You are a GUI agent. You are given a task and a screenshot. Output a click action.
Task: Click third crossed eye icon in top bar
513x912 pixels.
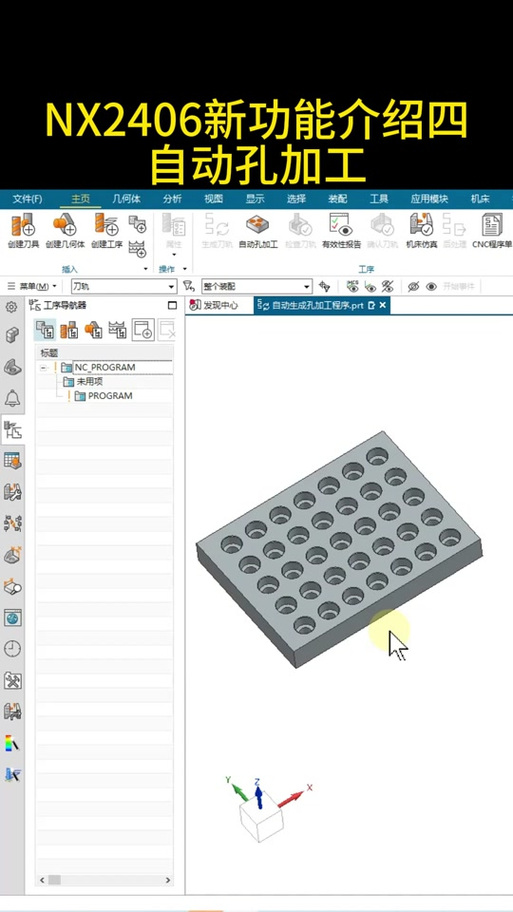387,286
